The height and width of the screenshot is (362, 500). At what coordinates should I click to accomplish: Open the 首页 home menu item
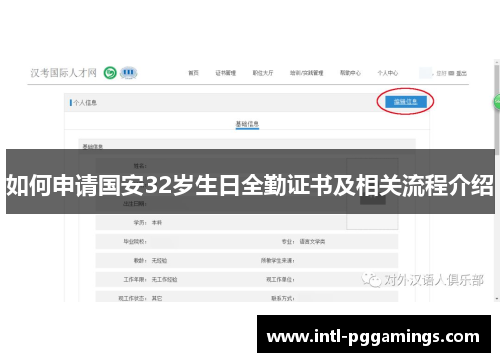tap(193, 73)
